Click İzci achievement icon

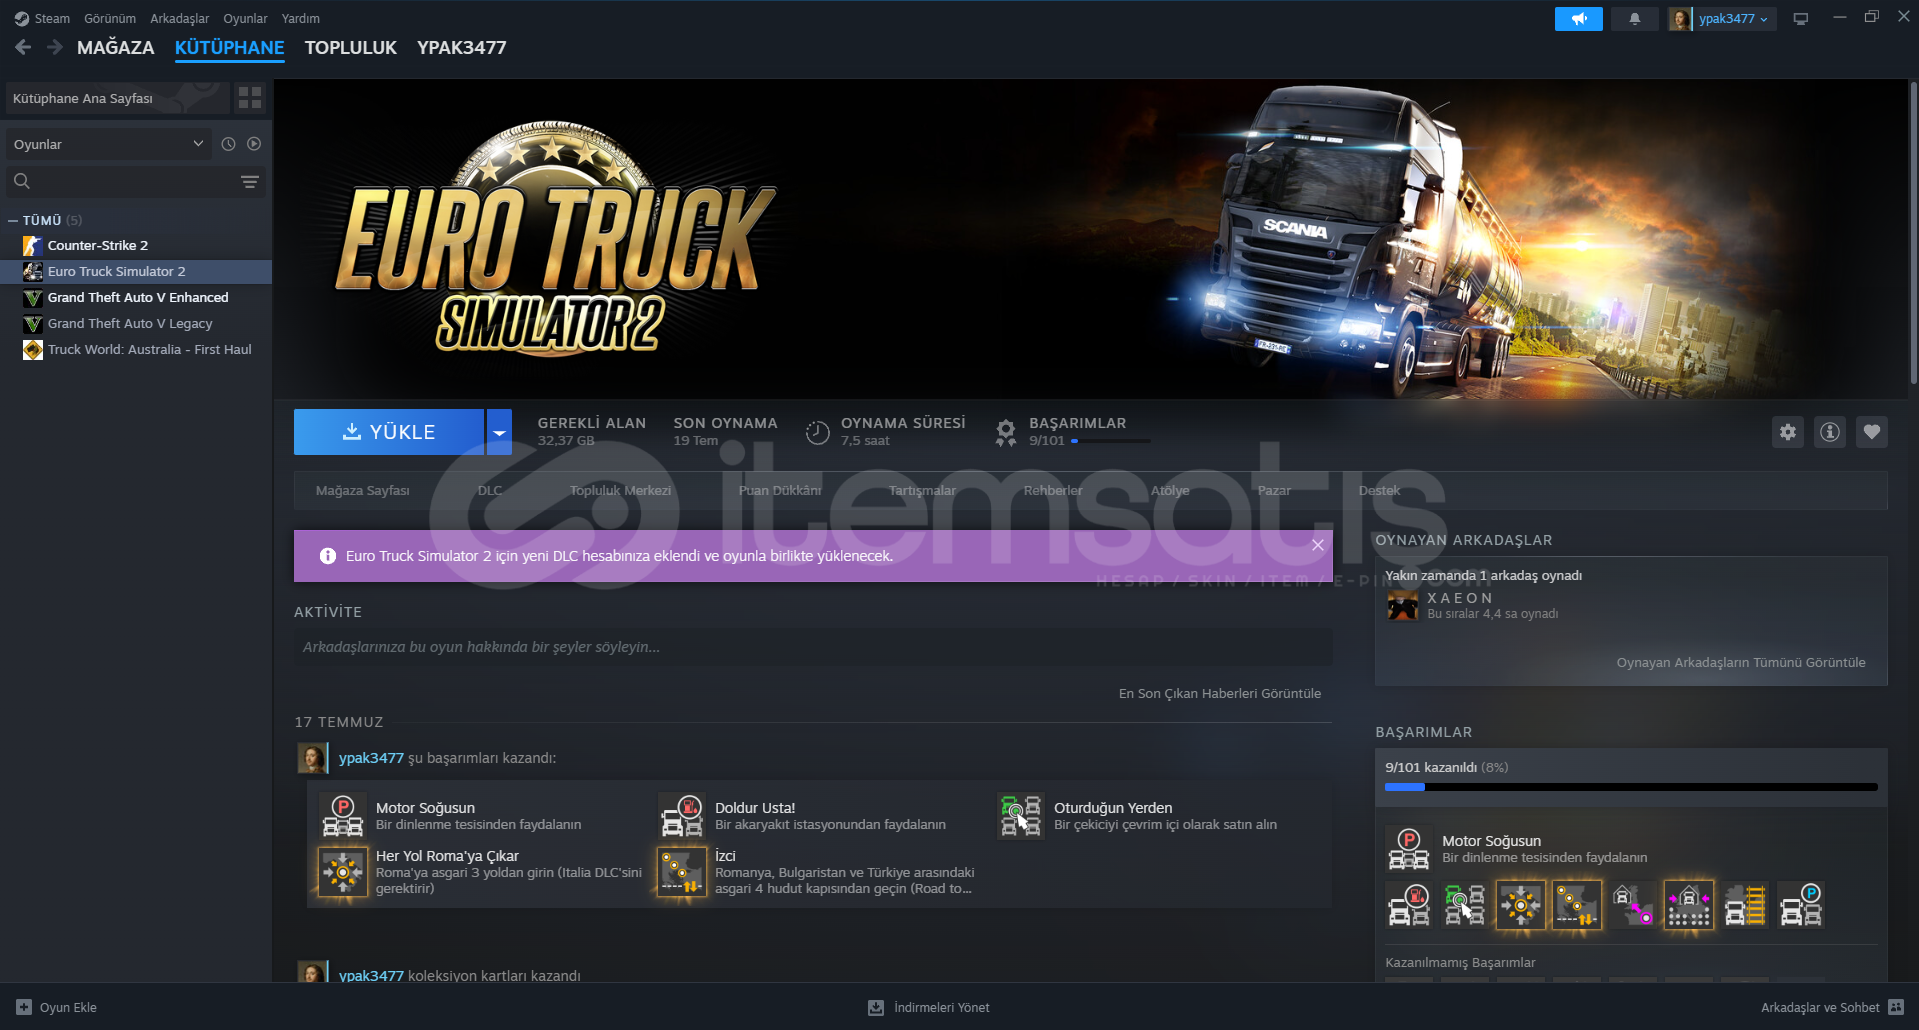tap(682, 872)
